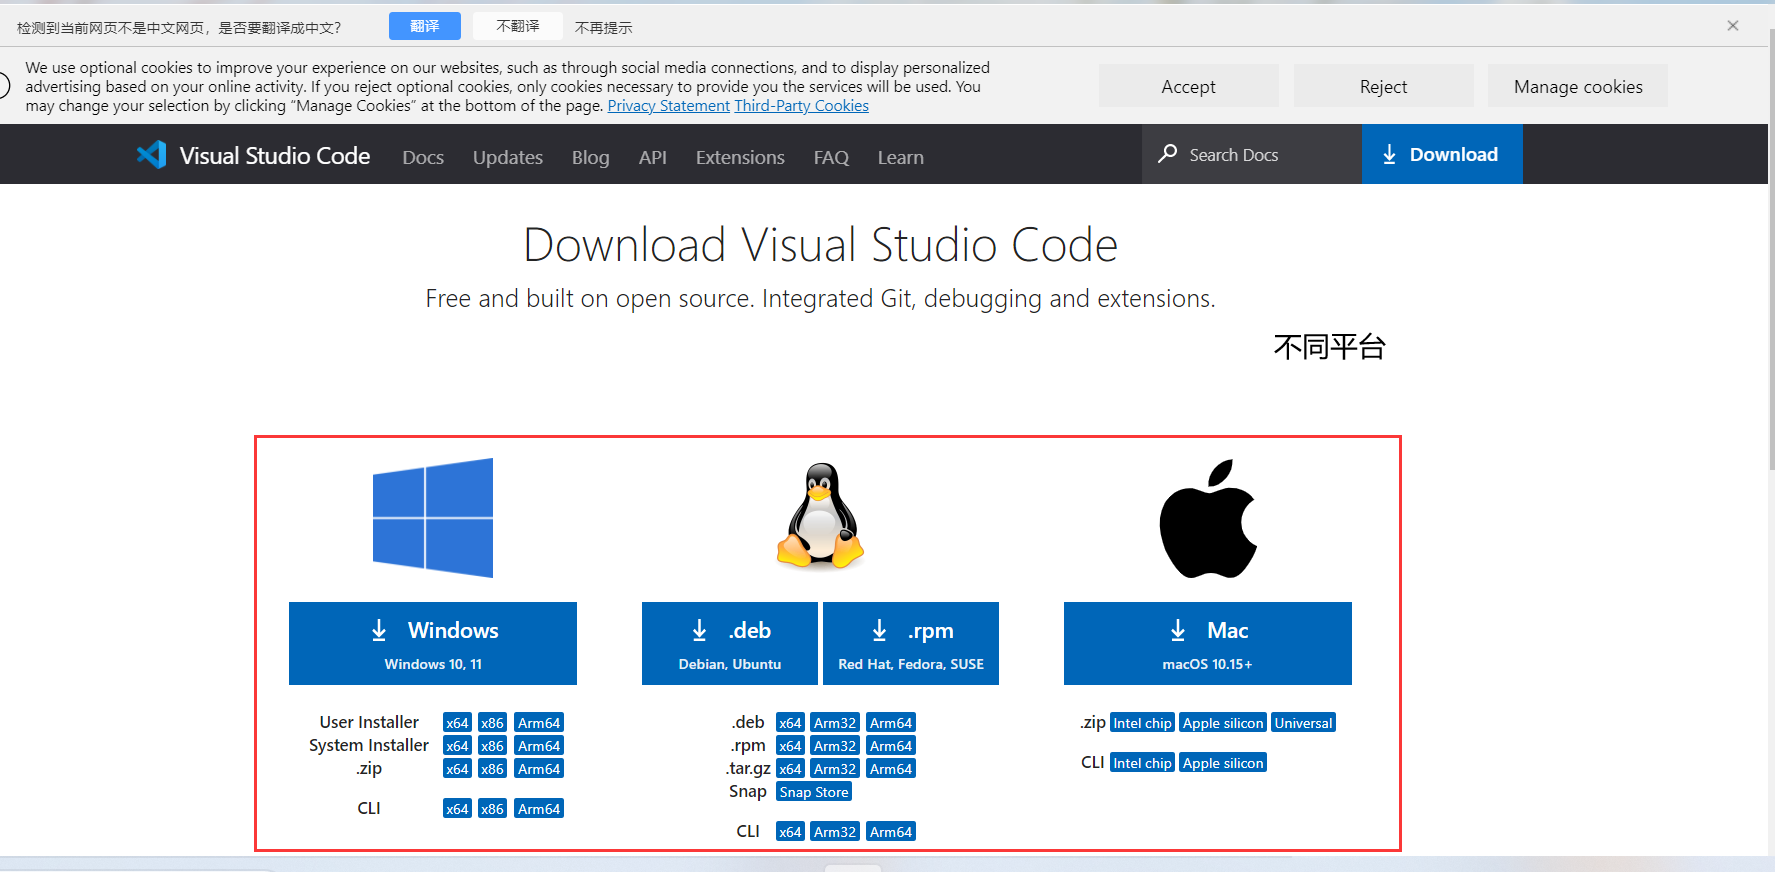The height and width of the screenshot is (872, 1775).
Task: Select Windows User Installer x86
Action: [492, 722]
